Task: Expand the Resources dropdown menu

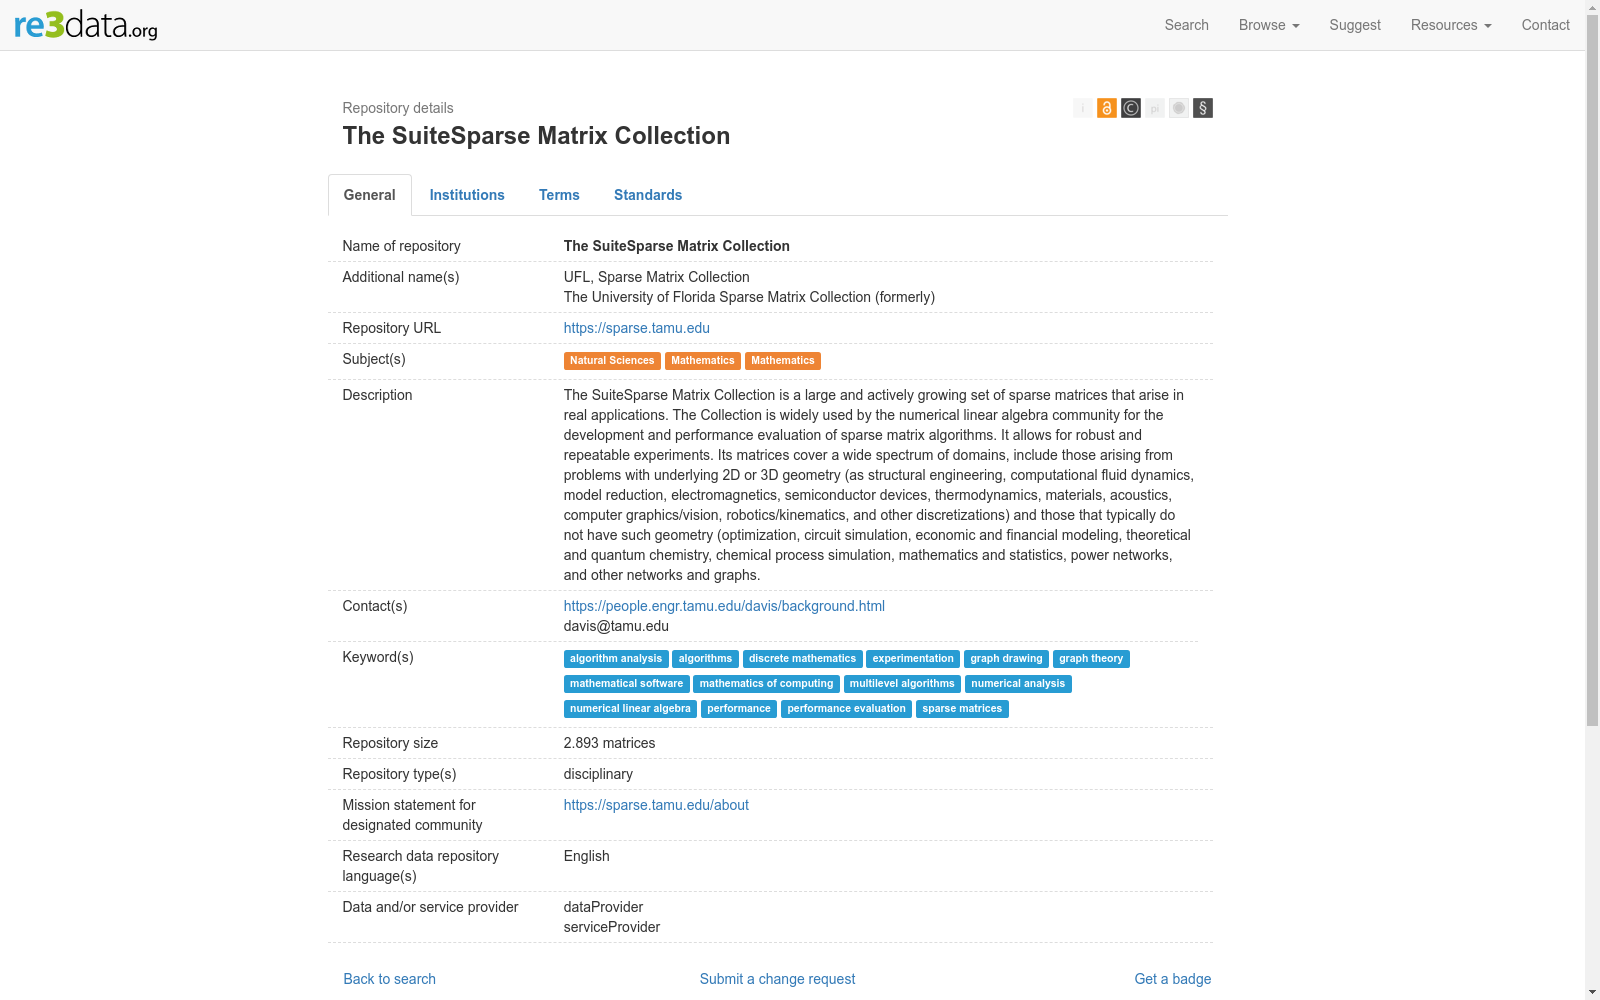Action: click(1451, 25)
